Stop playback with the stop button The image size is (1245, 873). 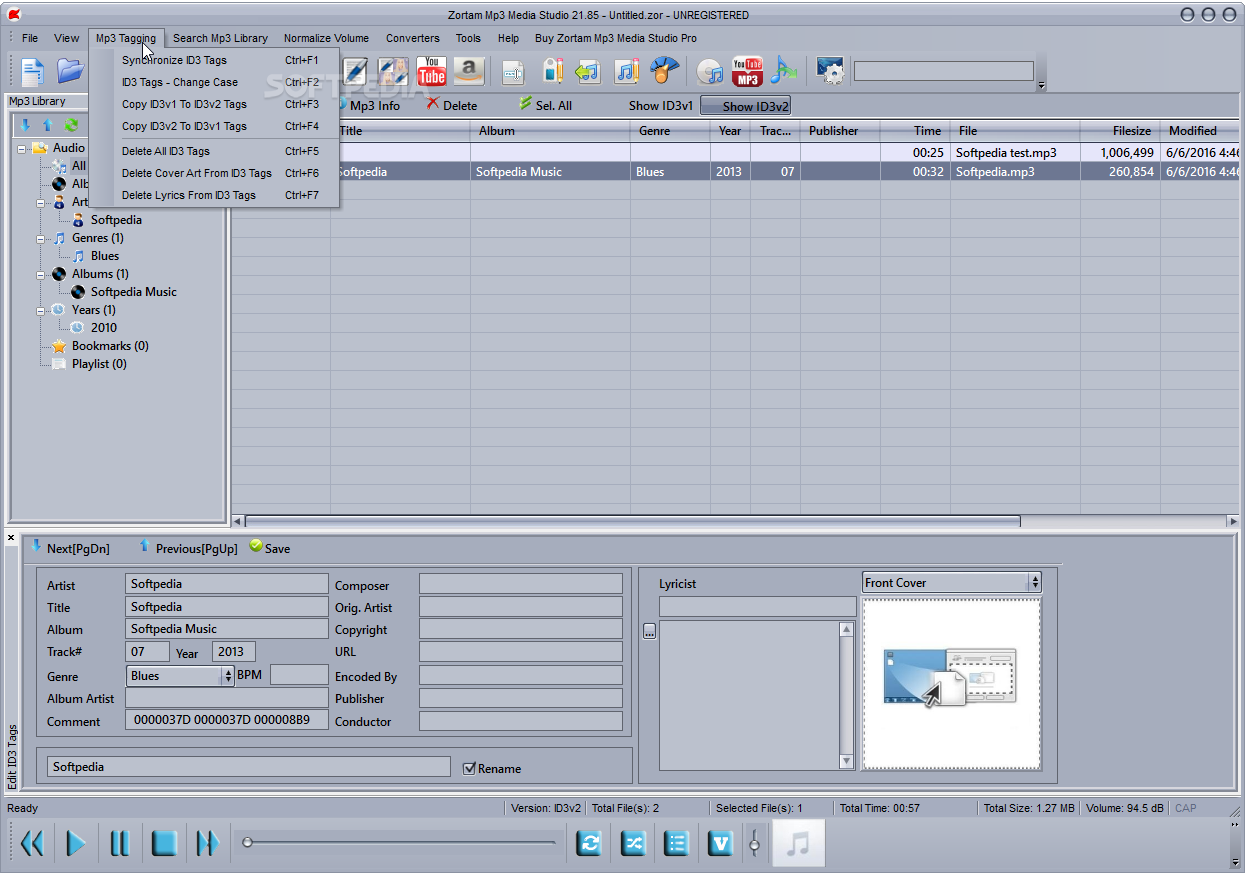tap(164, 843)
